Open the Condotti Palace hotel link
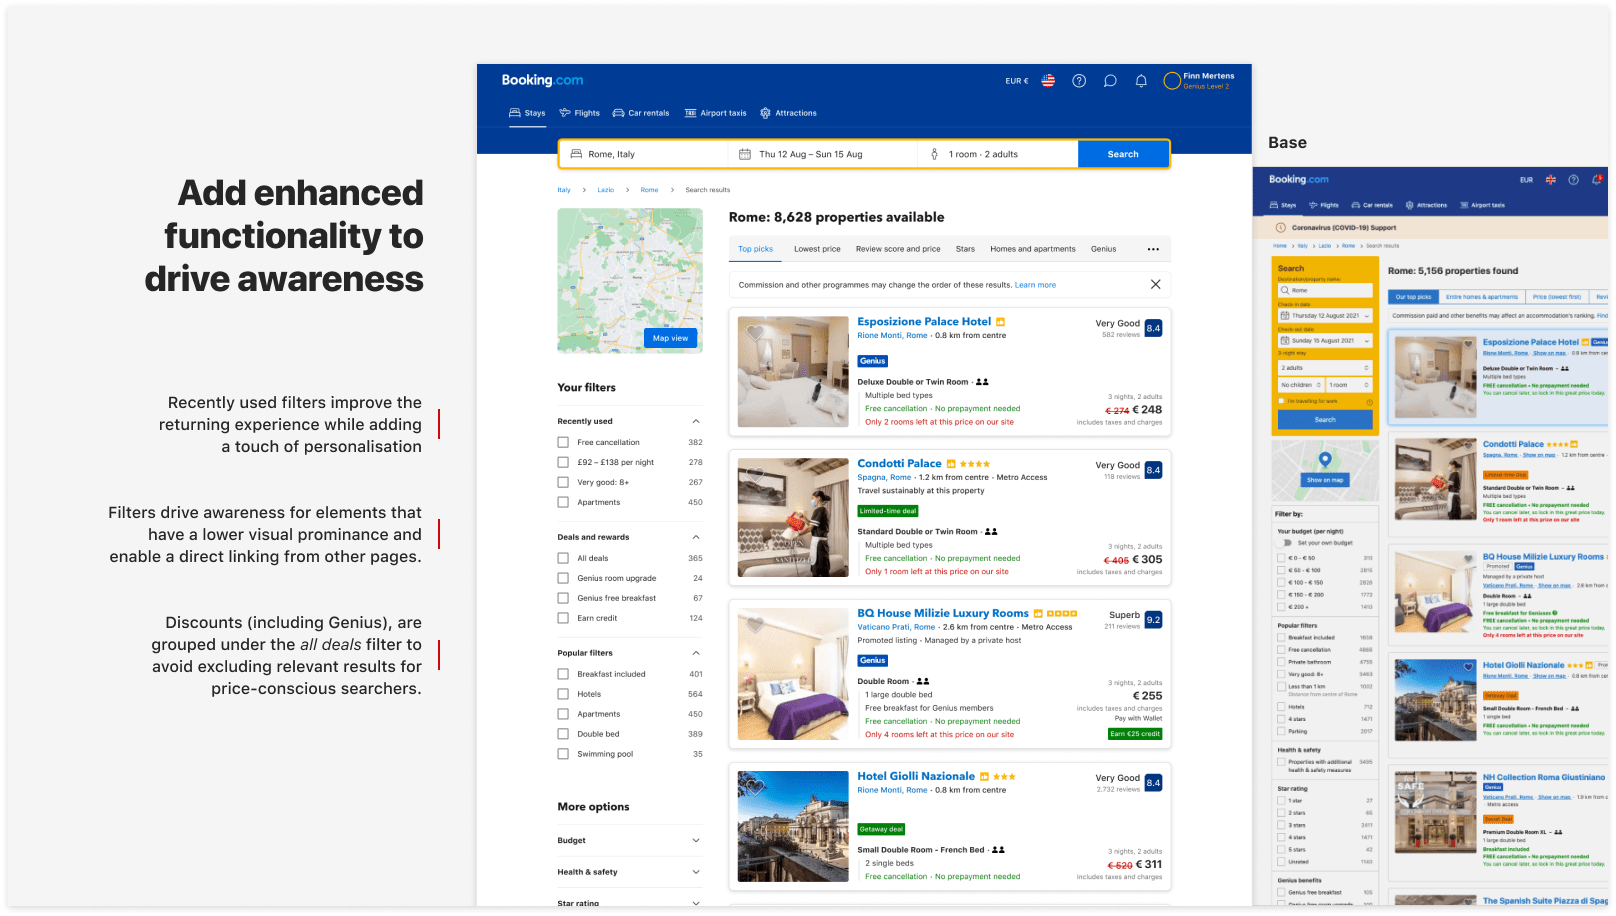The image size is (1616, 916). tap(899, 463)
